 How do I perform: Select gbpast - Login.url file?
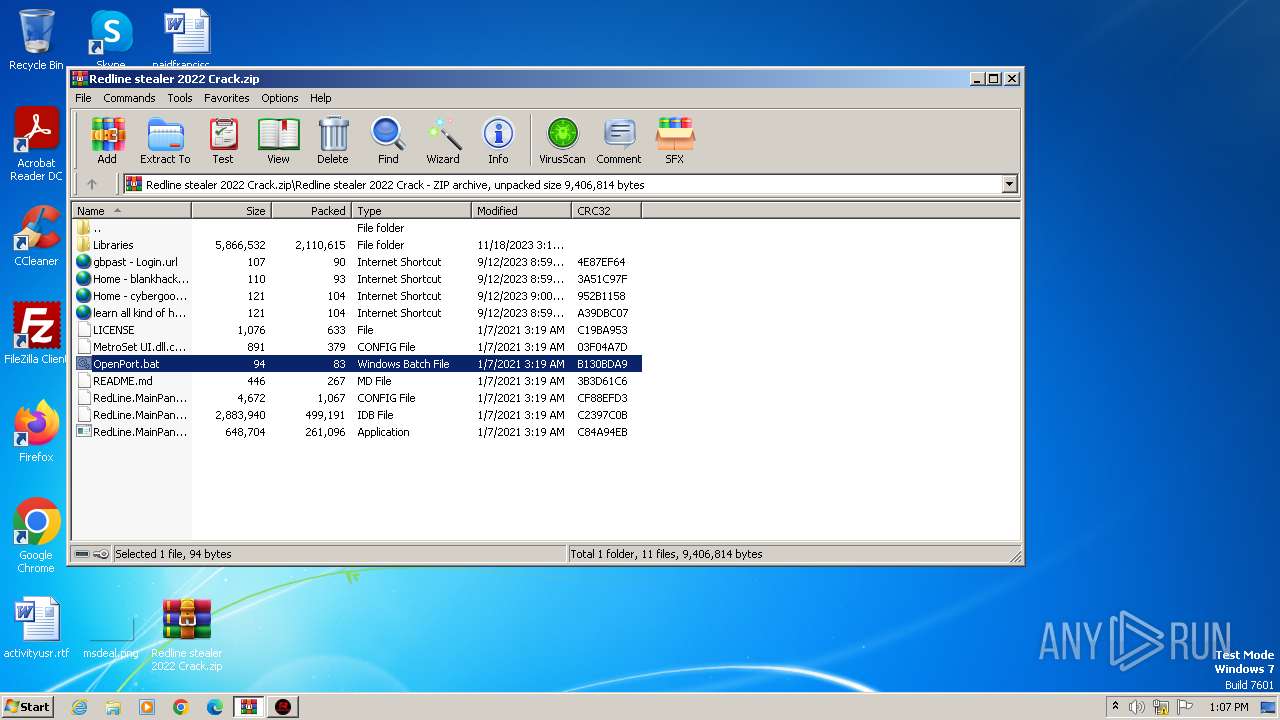click(x=357, y=262)
